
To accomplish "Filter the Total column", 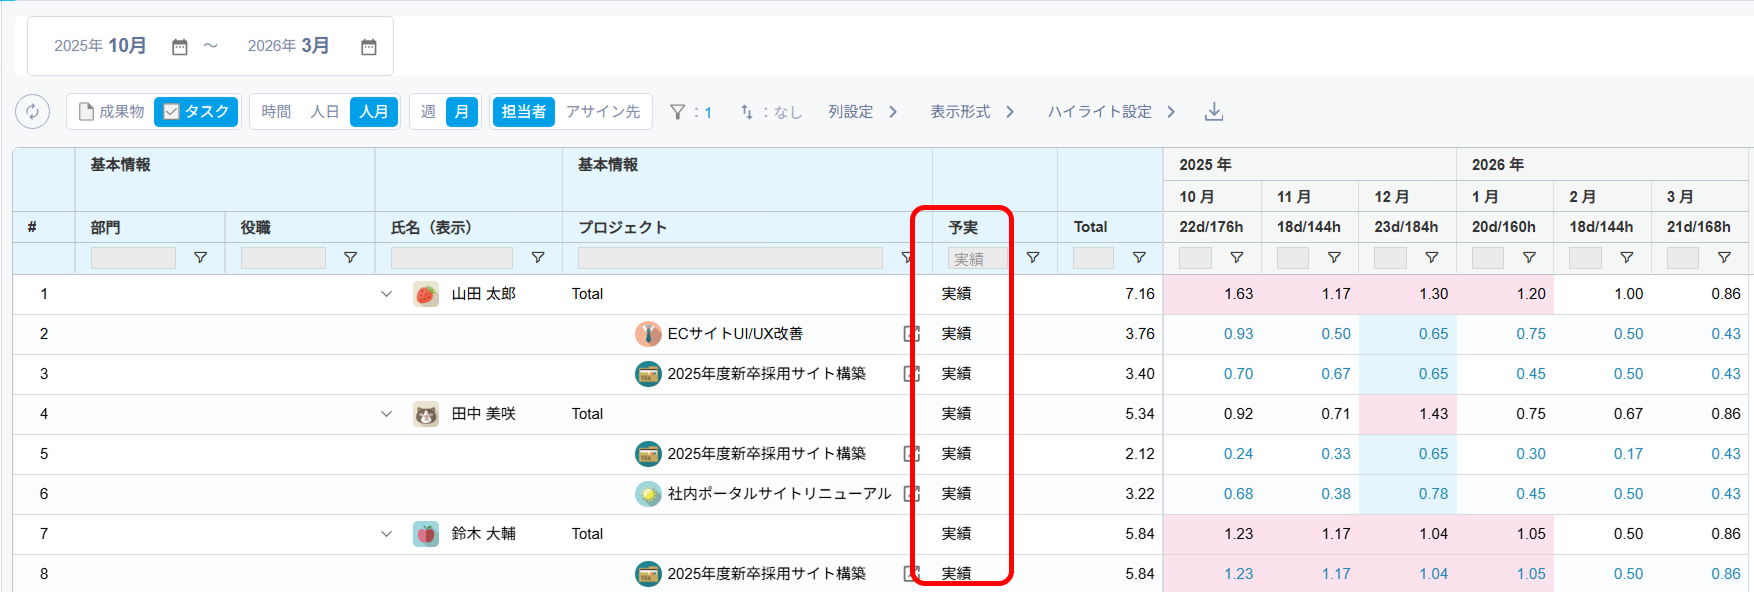I will point(1139,258).
